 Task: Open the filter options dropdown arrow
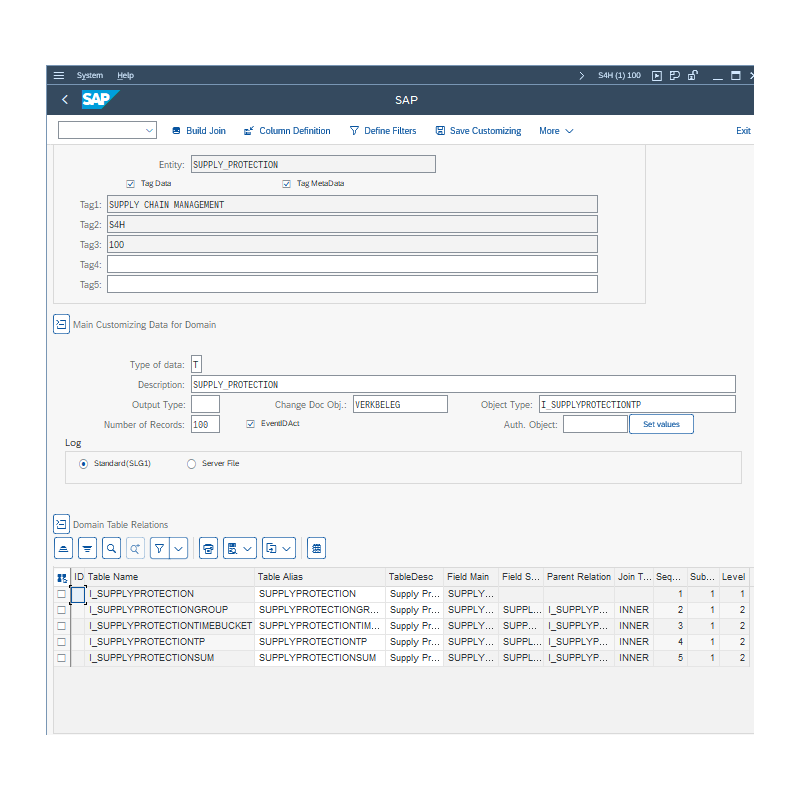click(x=179, y=548)
